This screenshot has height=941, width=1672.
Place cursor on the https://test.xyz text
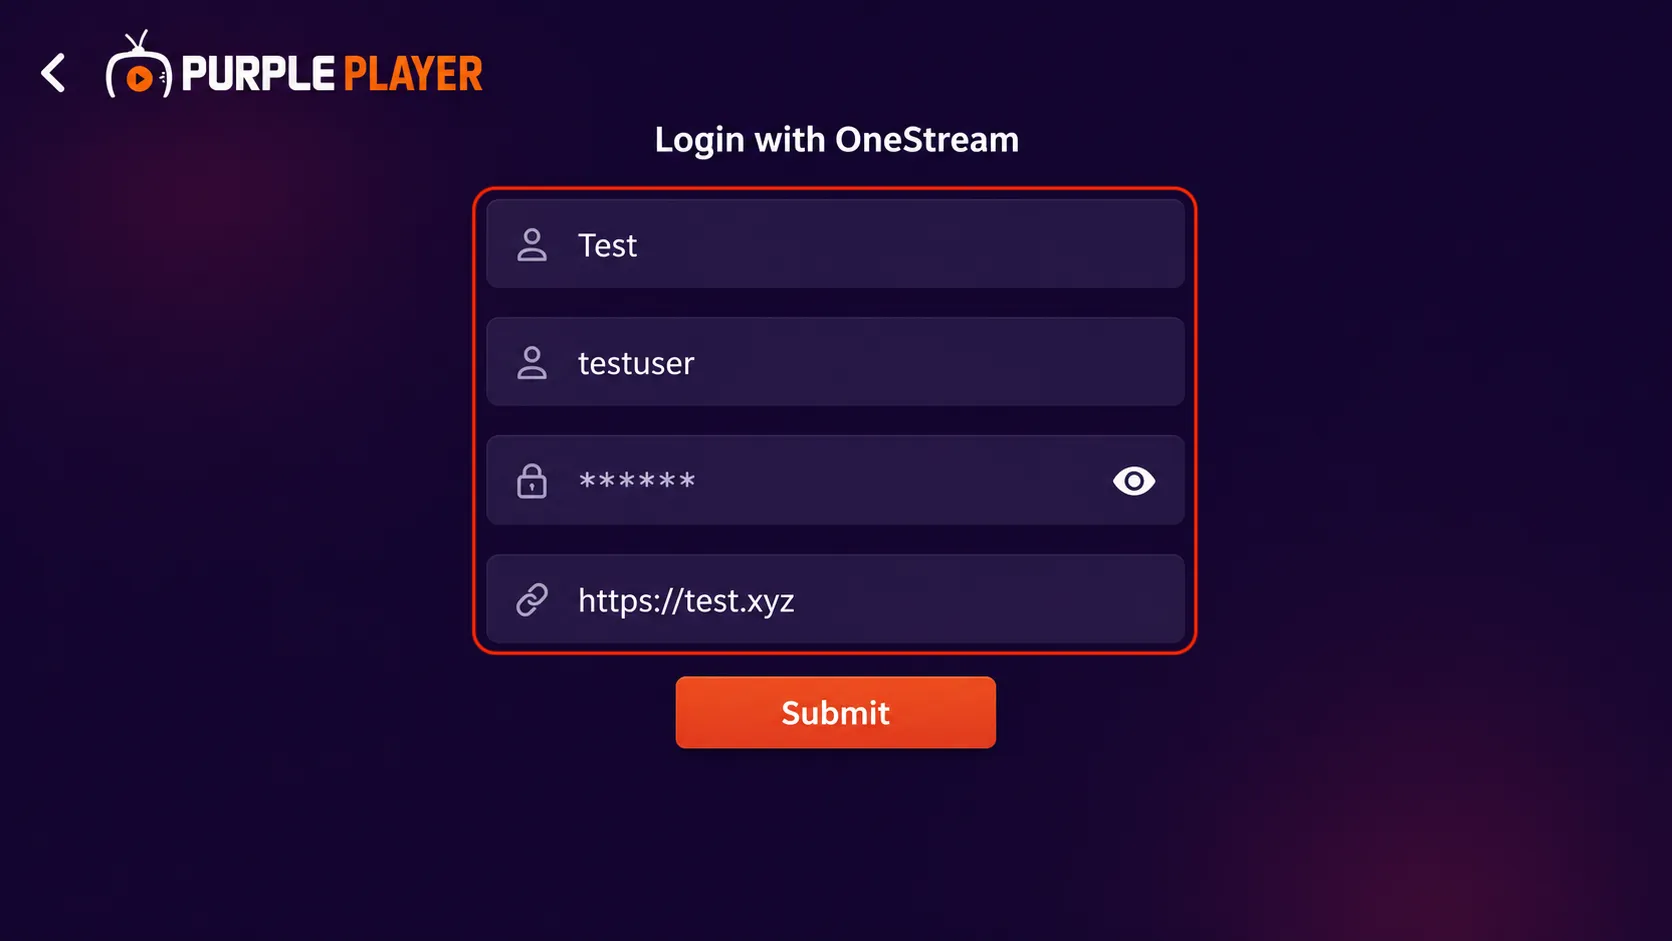pyautogui.click(x=686, y=600)
